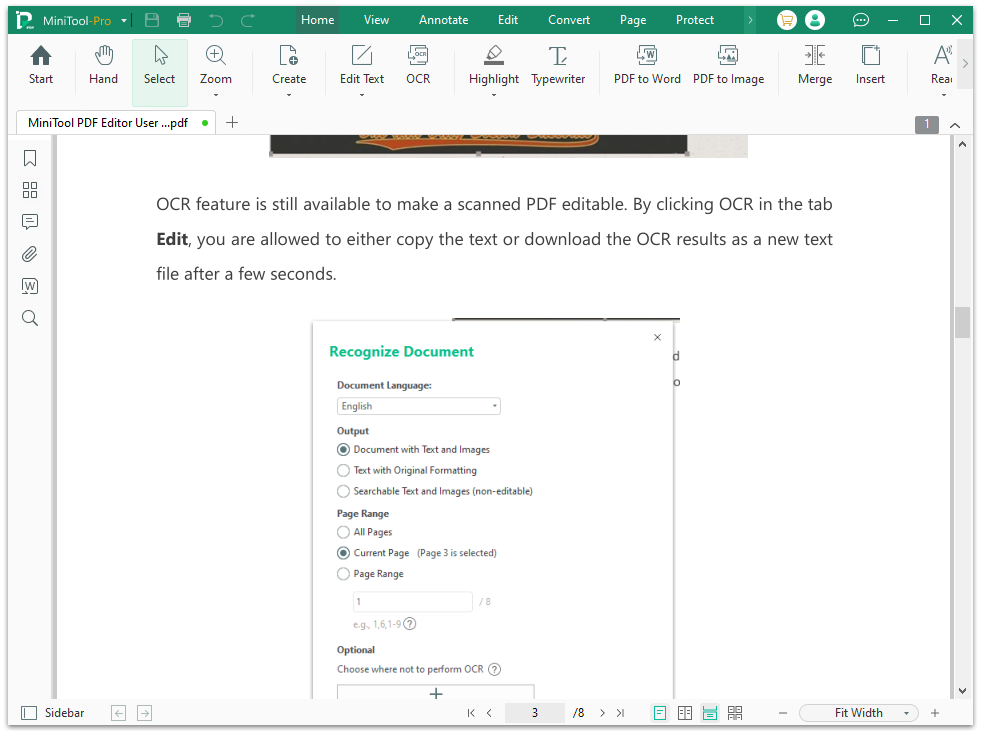This screenshot has width=981, height=731.
Task: Go to the previous page
Action: (489, 713)
